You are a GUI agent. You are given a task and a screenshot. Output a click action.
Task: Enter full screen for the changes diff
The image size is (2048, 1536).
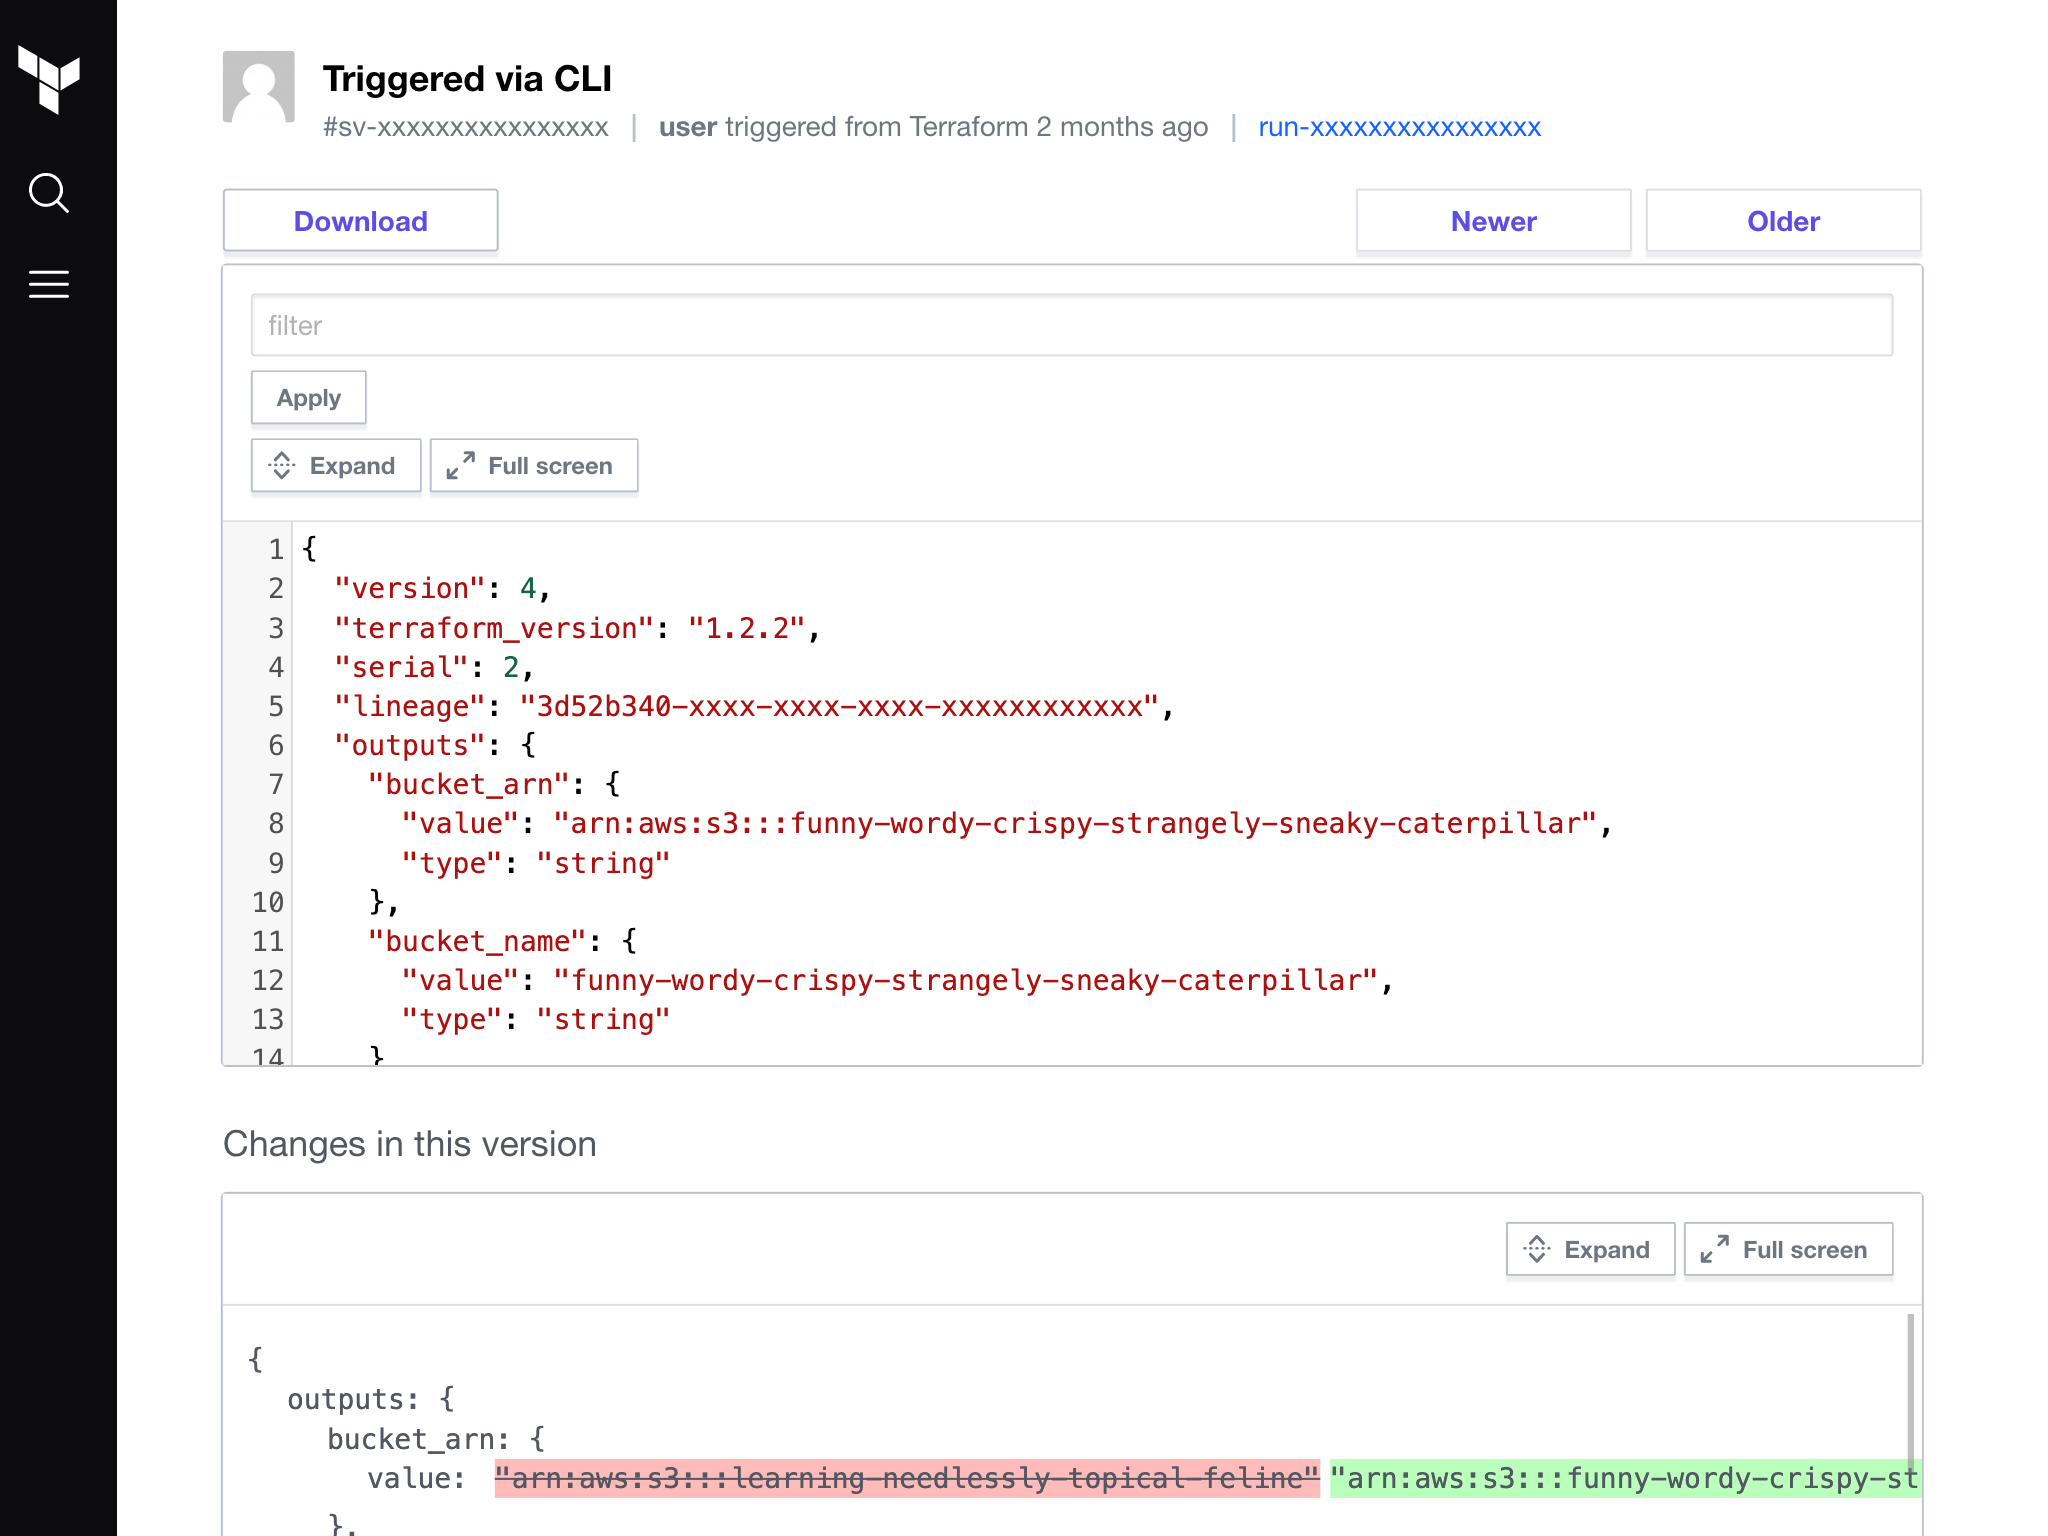1788,1248
